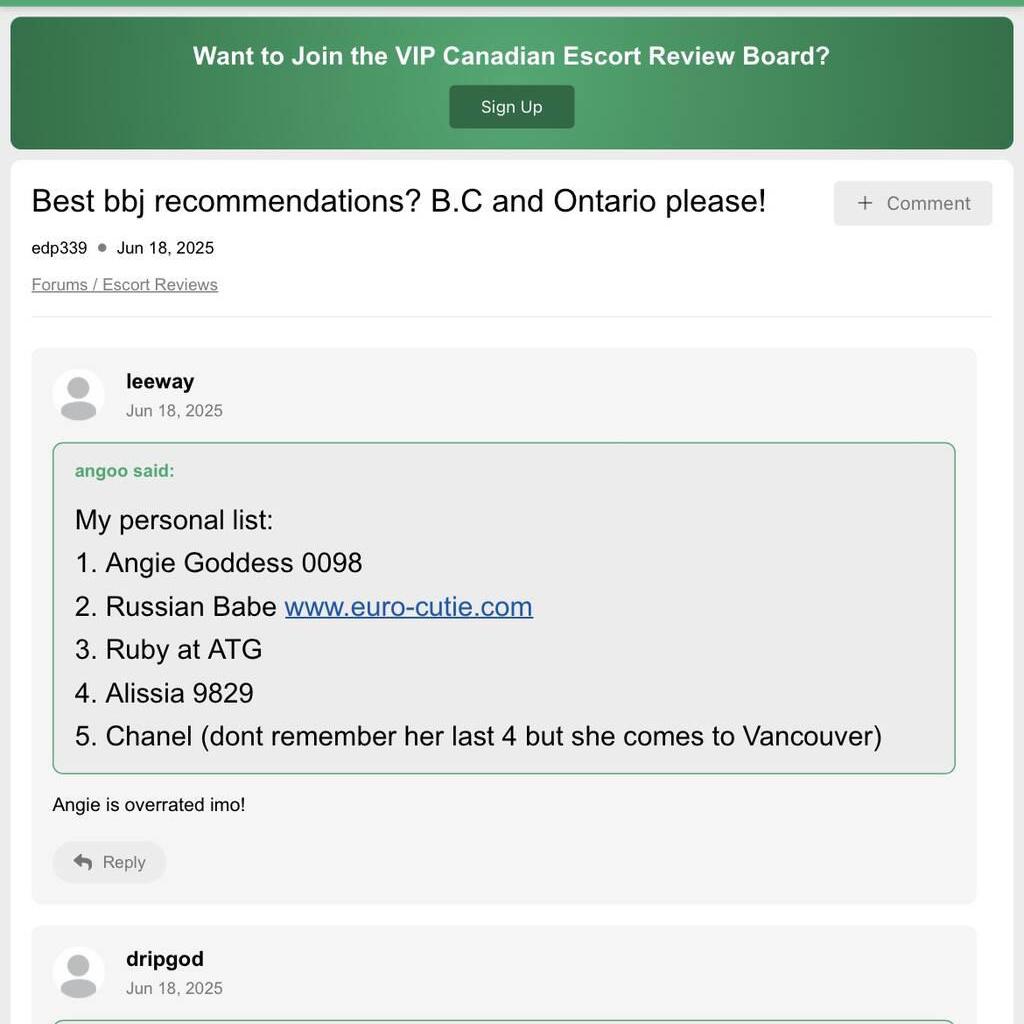Image resolution: width=1024 pixels, height=1024 pixels.
Task: Click the "Angie is overrated imo!" comment text
Action: tap(149, 805)
